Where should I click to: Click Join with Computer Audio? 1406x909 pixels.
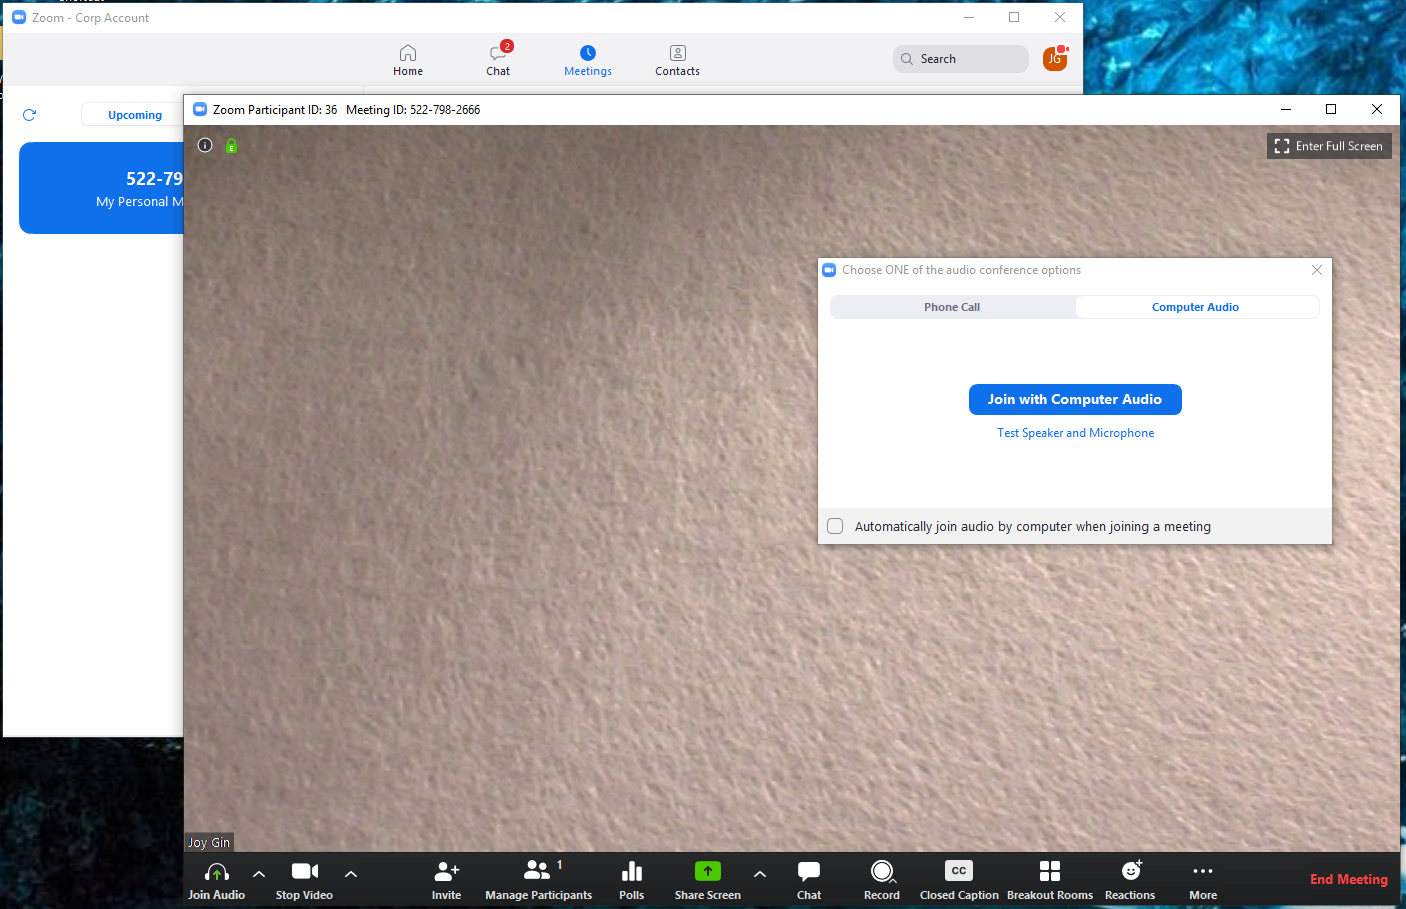1075,399
